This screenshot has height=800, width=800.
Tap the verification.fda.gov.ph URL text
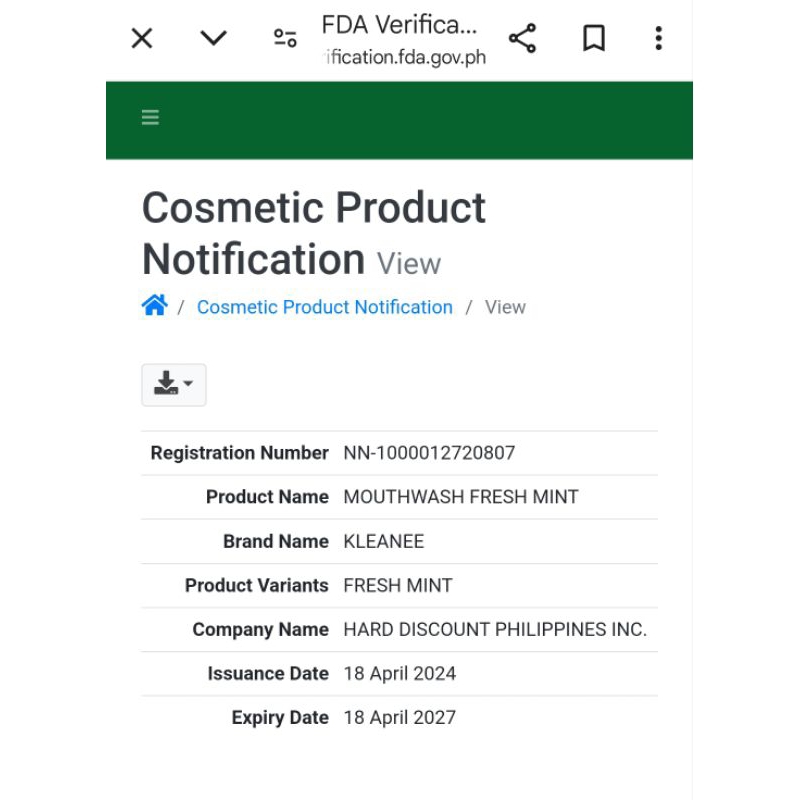[x=406, y=57]
